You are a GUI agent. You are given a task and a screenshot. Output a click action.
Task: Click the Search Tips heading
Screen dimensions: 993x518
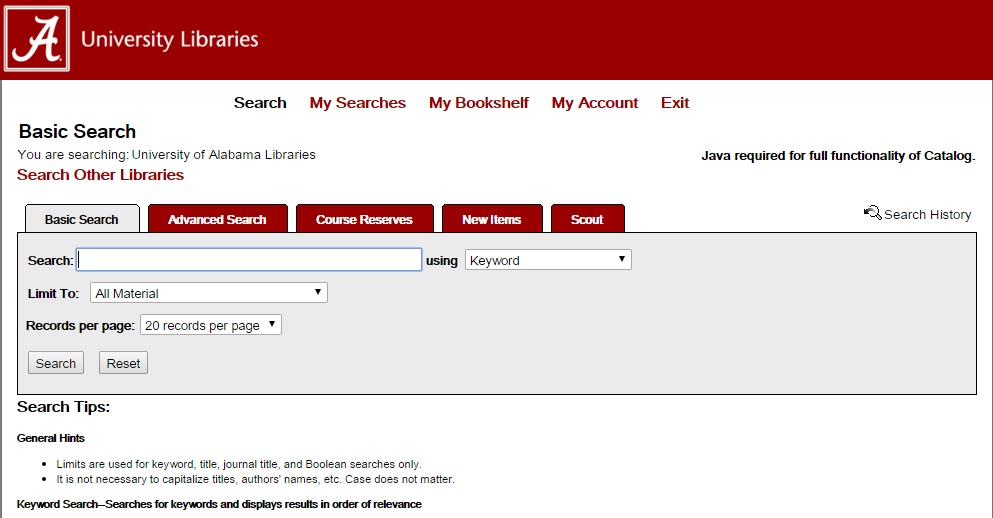coord(63,407)
